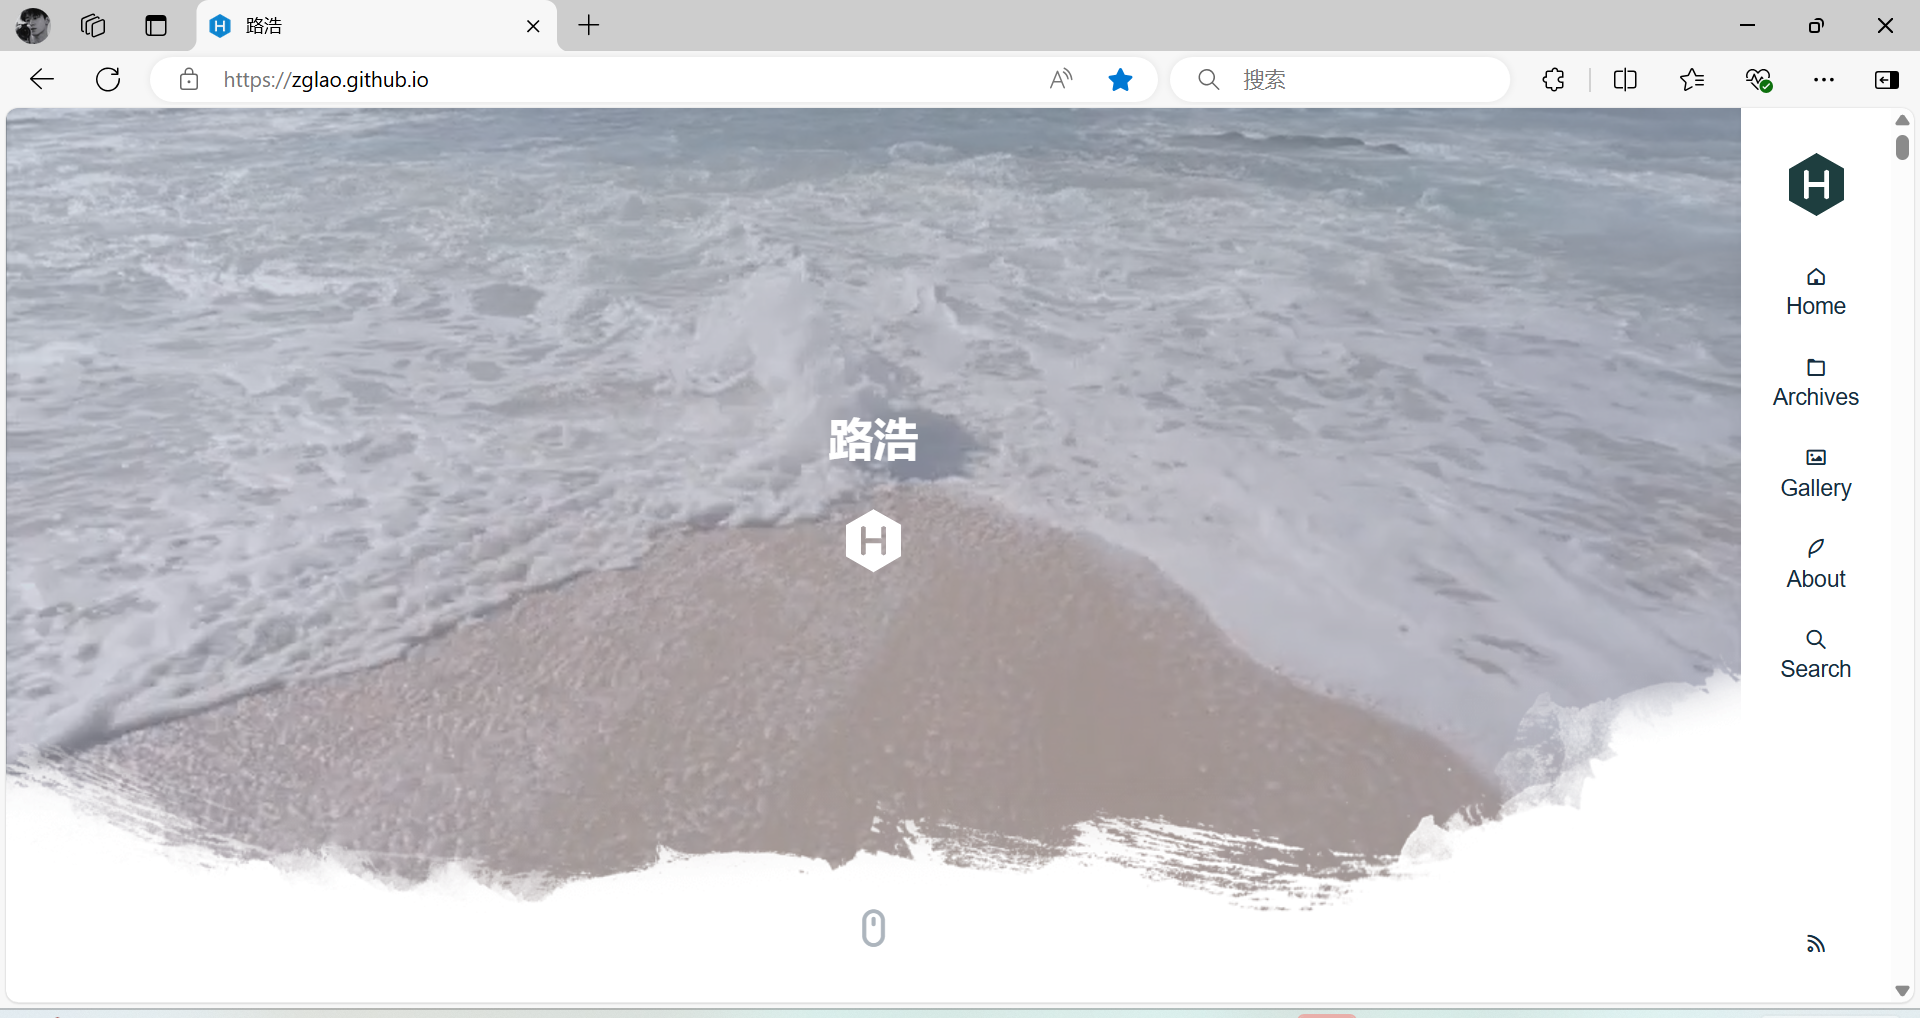Open Settings and more menu
This screenshot has width=1920, height=1018.
click(x=1824, y=80)
